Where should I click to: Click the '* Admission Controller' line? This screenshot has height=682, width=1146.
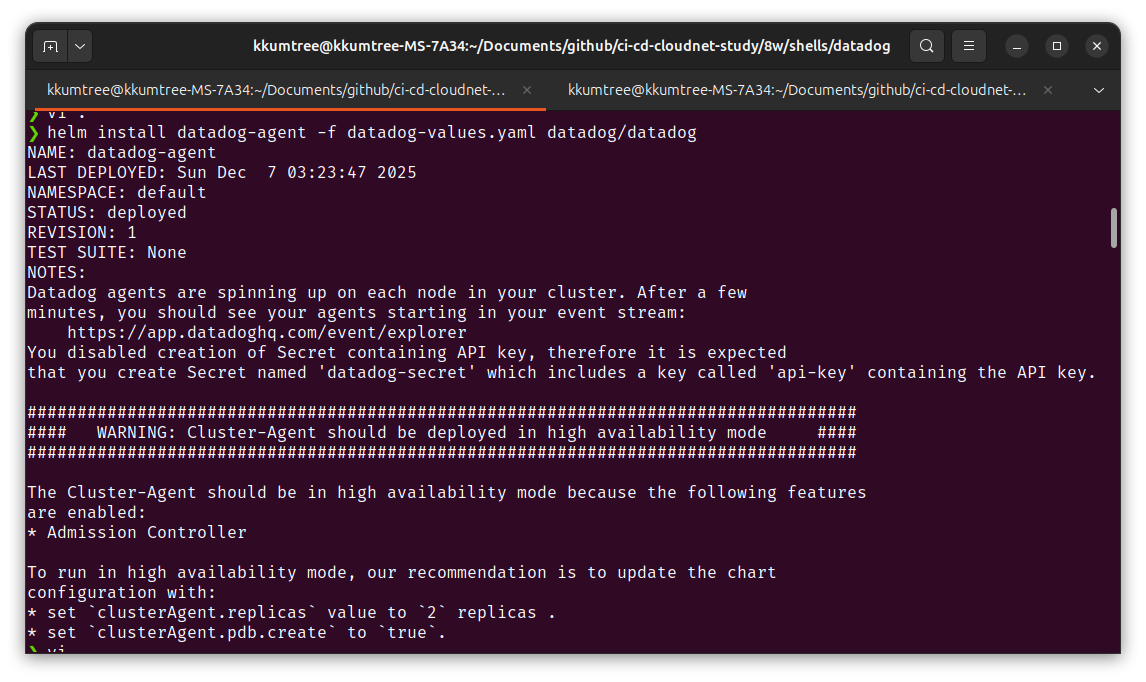coord(137,532)
